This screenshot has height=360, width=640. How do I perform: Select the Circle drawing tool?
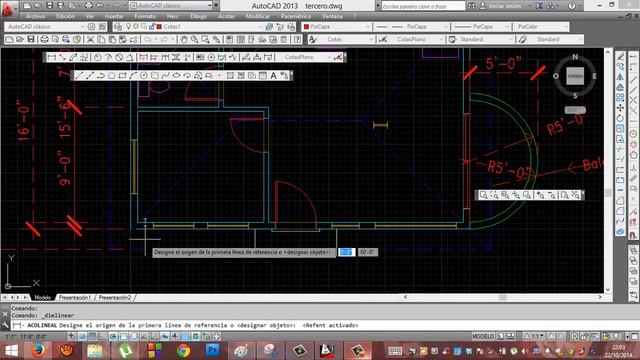[x=144, y=76]
